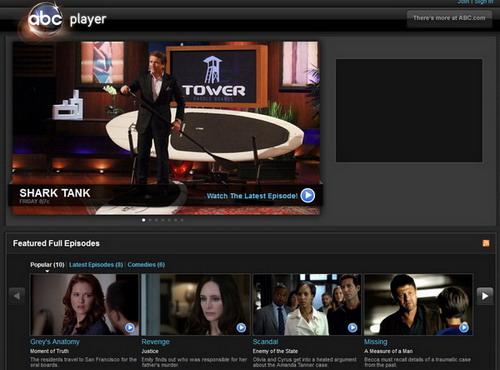Viewport: 500px width, 370px height.
Task: Show next featured episodes with right arrow
Action: (485, 296)
